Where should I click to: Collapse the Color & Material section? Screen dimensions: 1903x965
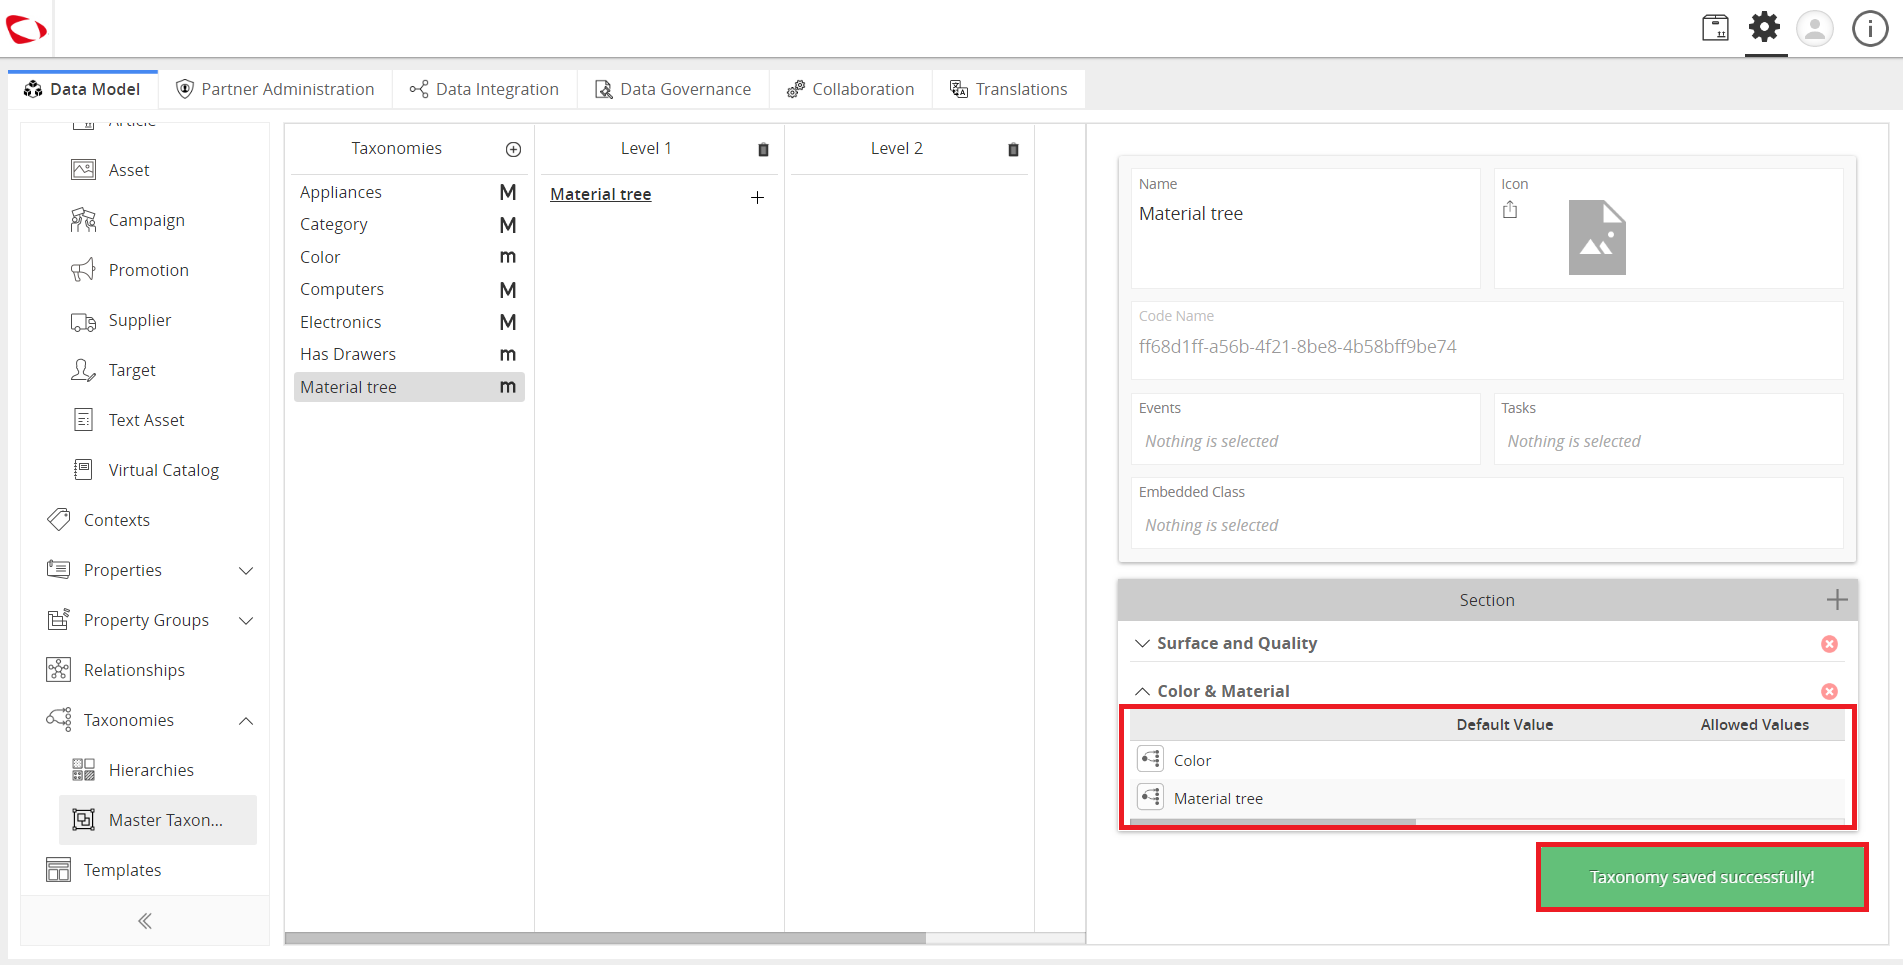[x=1142, y=691]
